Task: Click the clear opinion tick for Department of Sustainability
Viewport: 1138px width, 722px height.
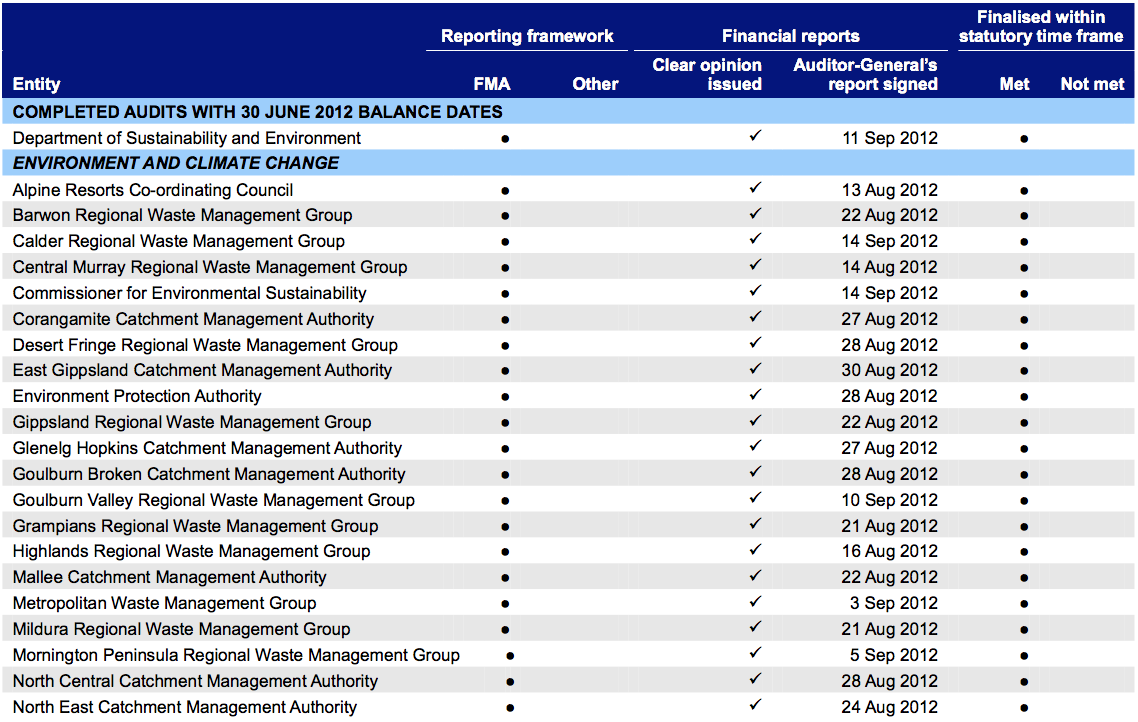Action: tap(756, 135)
